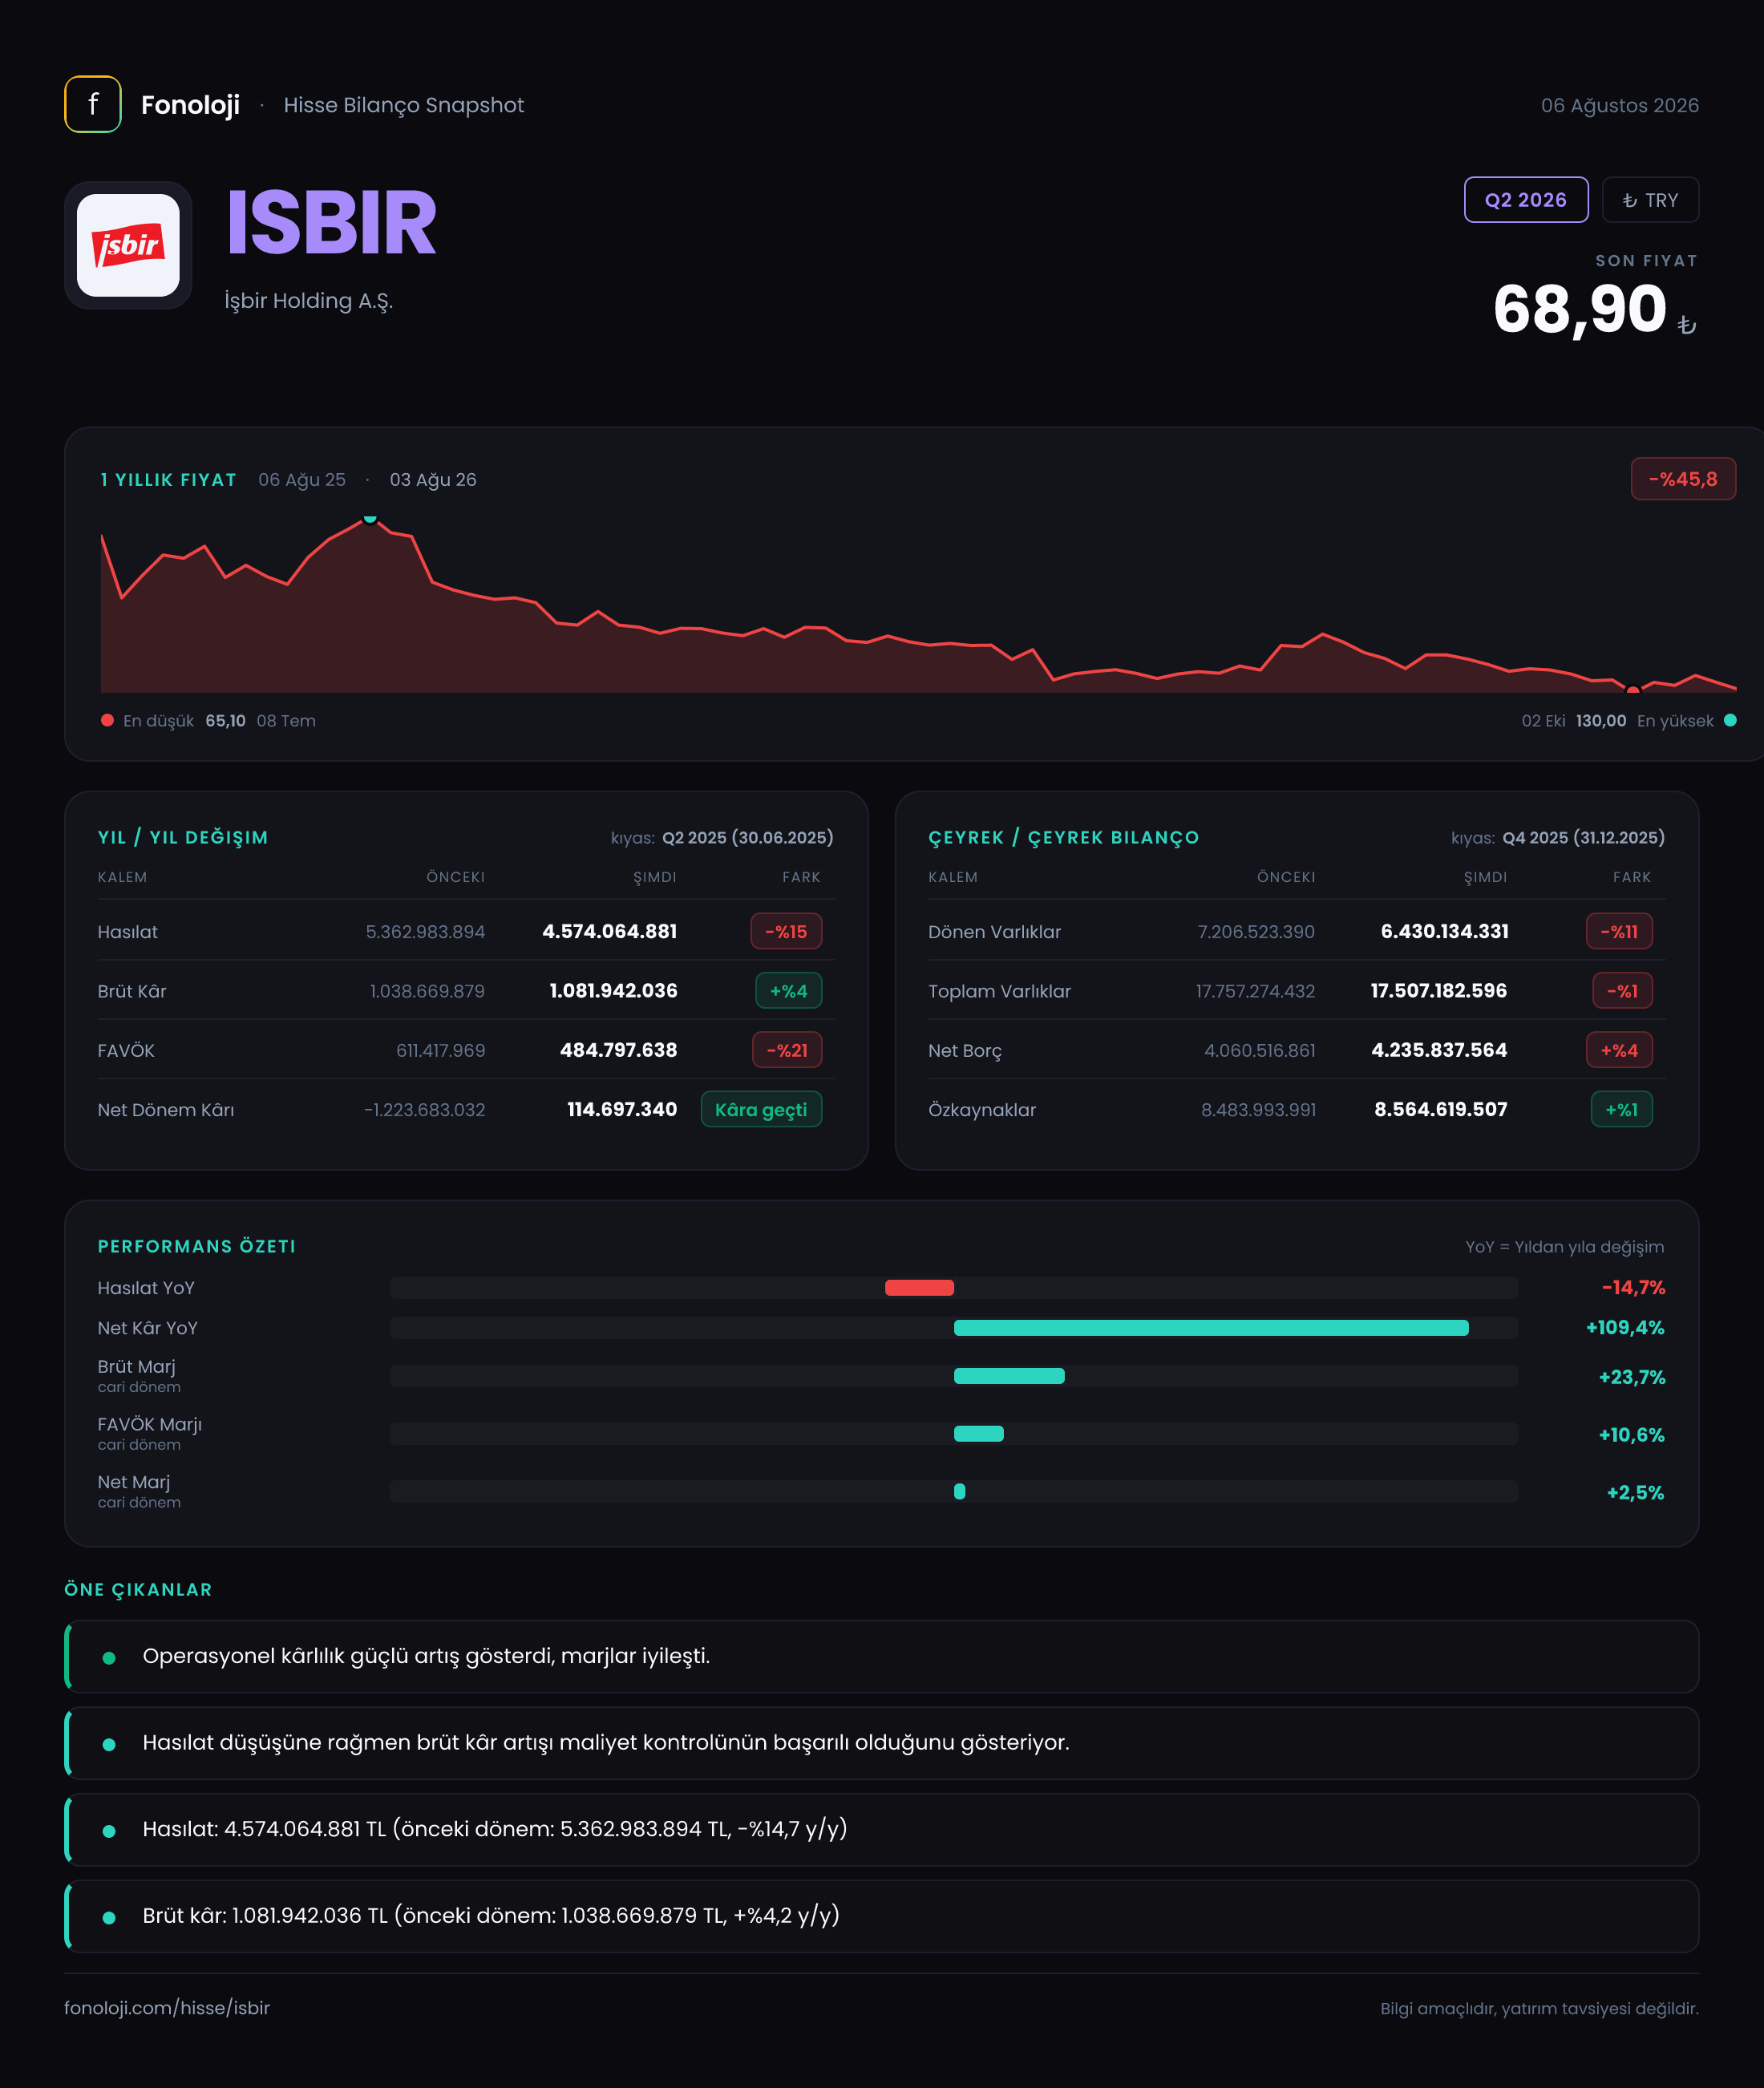Select the Q2 2026 period badge
Image resolution: width=1764 pixels, height=2088 pixels.
pos(1526,200)
